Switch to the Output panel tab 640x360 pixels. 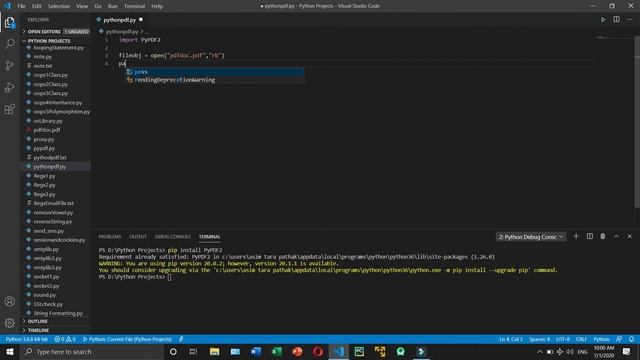click(138, 237)
